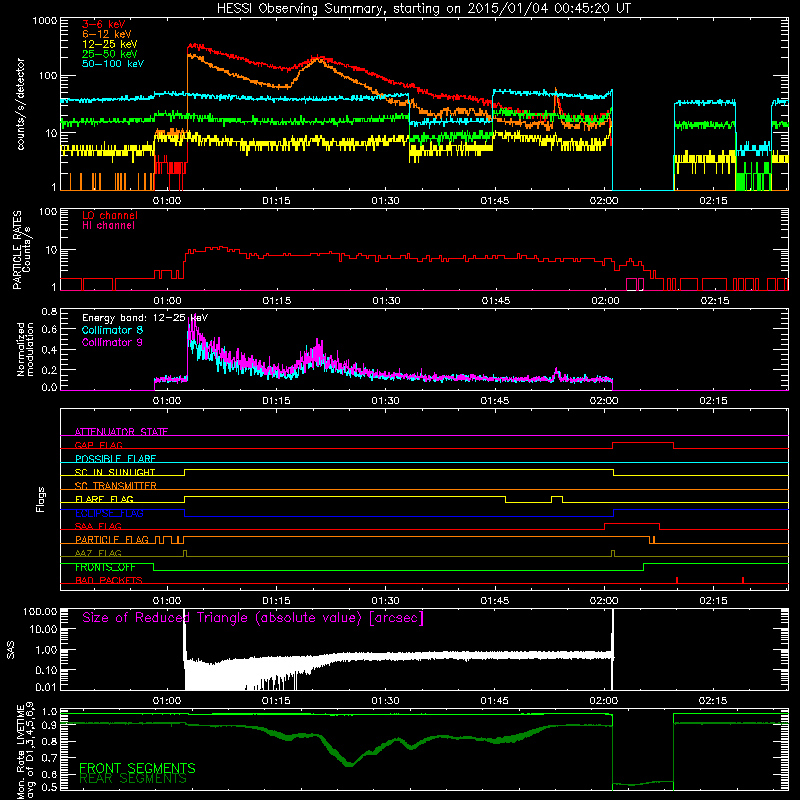Click the HESSI Observing Summary plot title
The height and width of the screenshot is (800, 800).
point(423,9)
